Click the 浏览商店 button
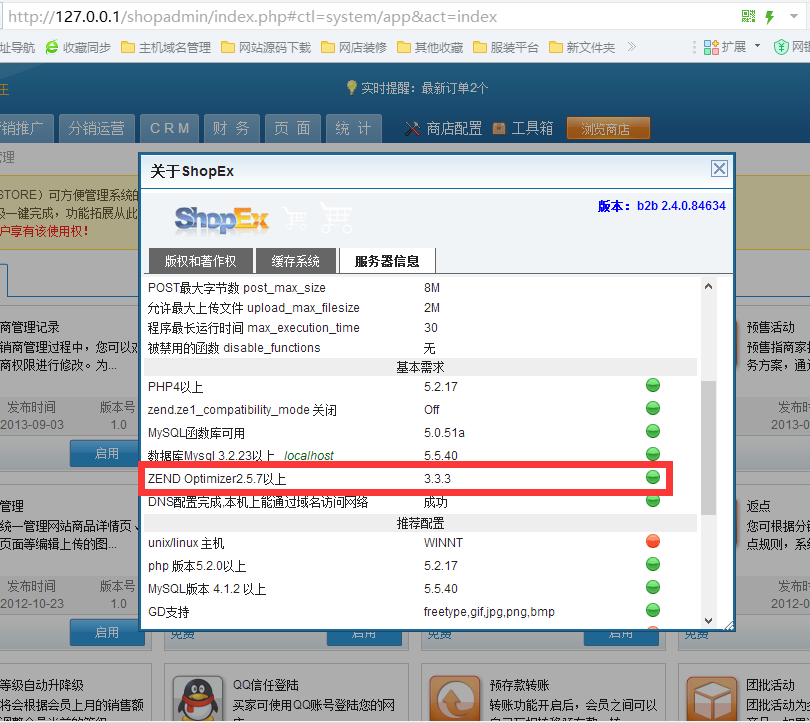This screenshot has width=810, height=723. (608, 128)
